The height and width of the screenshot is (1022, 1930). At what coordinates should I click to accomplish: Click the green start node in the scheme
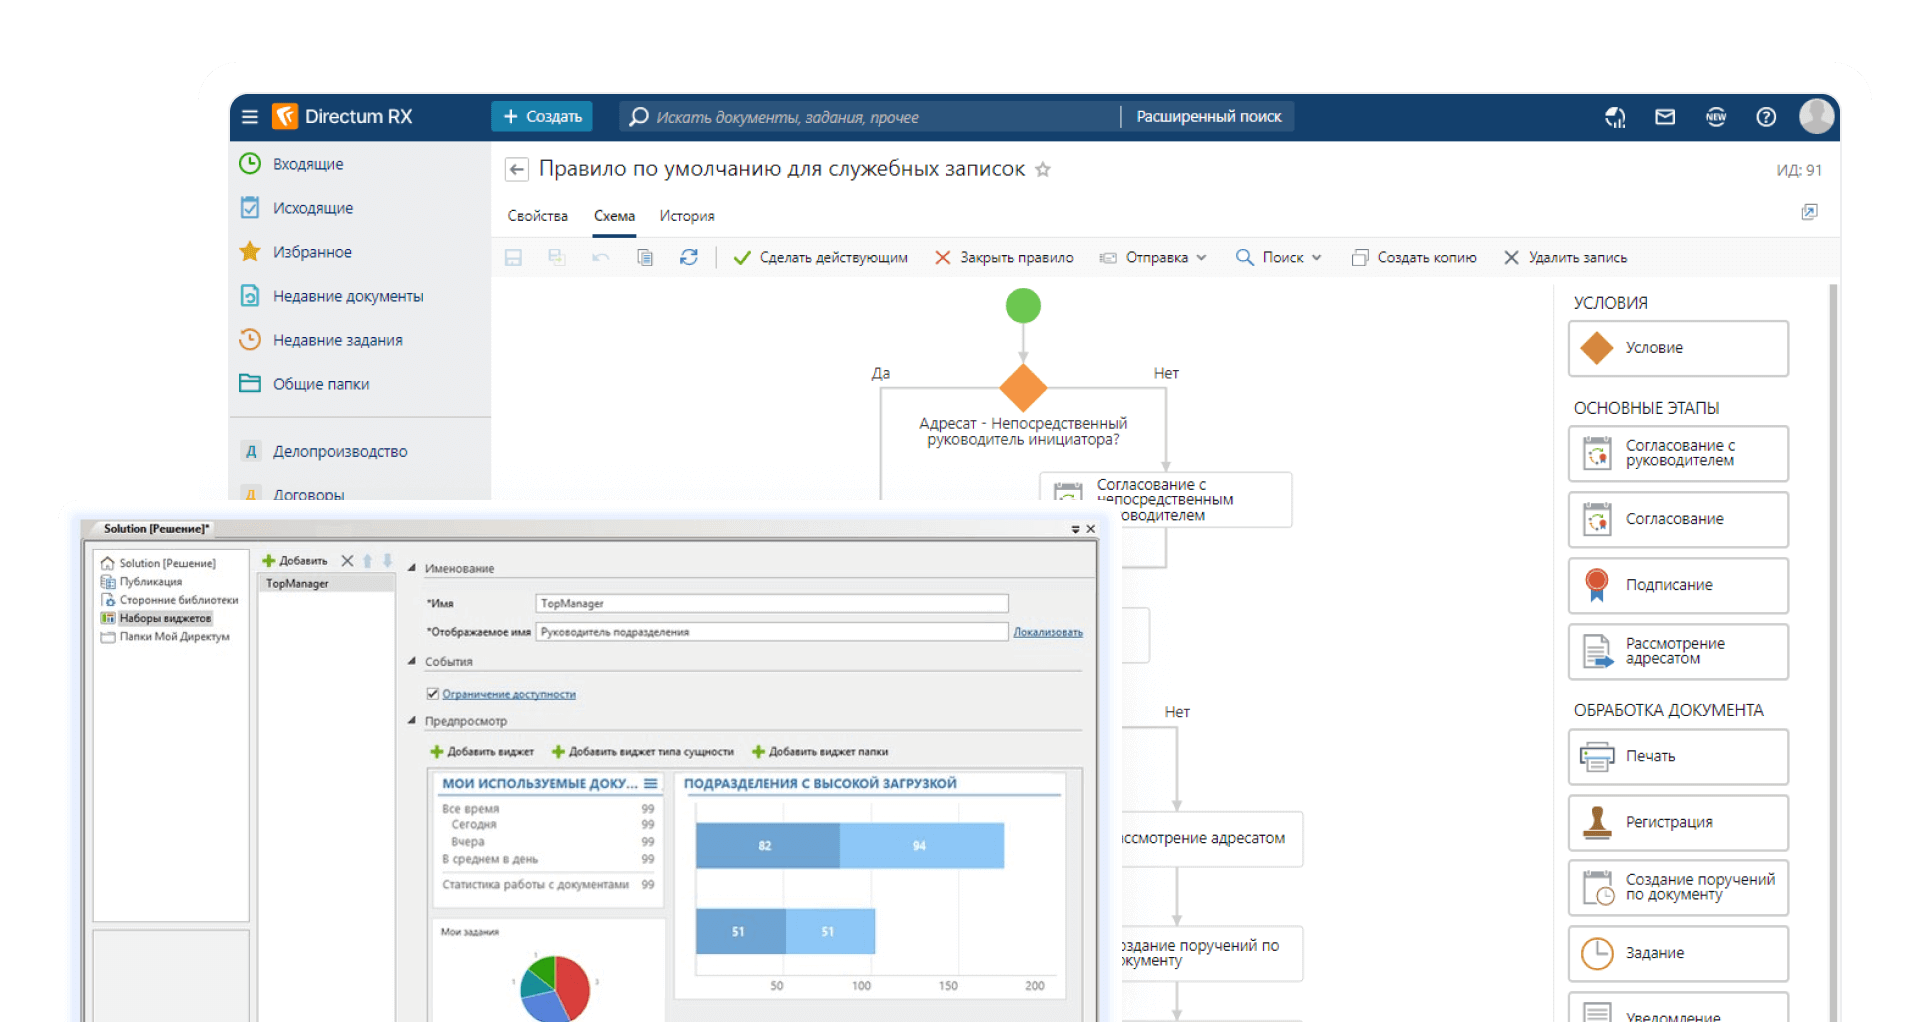tap(1023, 306)
